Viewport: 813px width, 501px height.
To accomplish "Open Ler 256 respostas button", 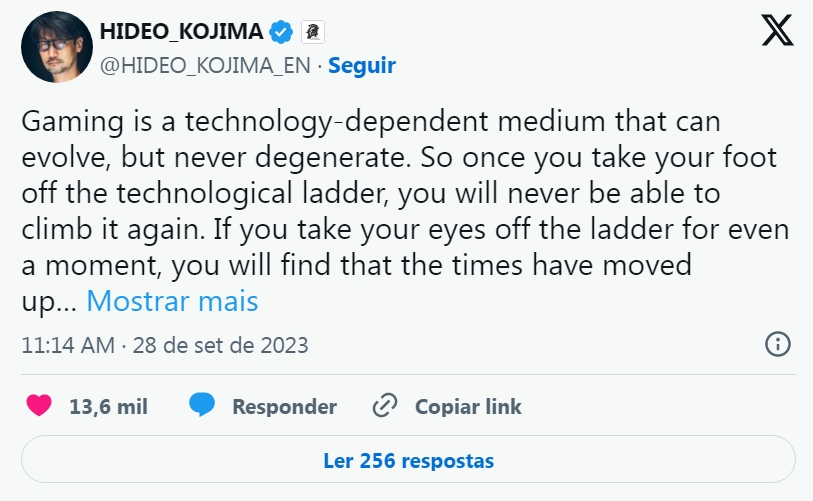I will (x=408, y=461).
